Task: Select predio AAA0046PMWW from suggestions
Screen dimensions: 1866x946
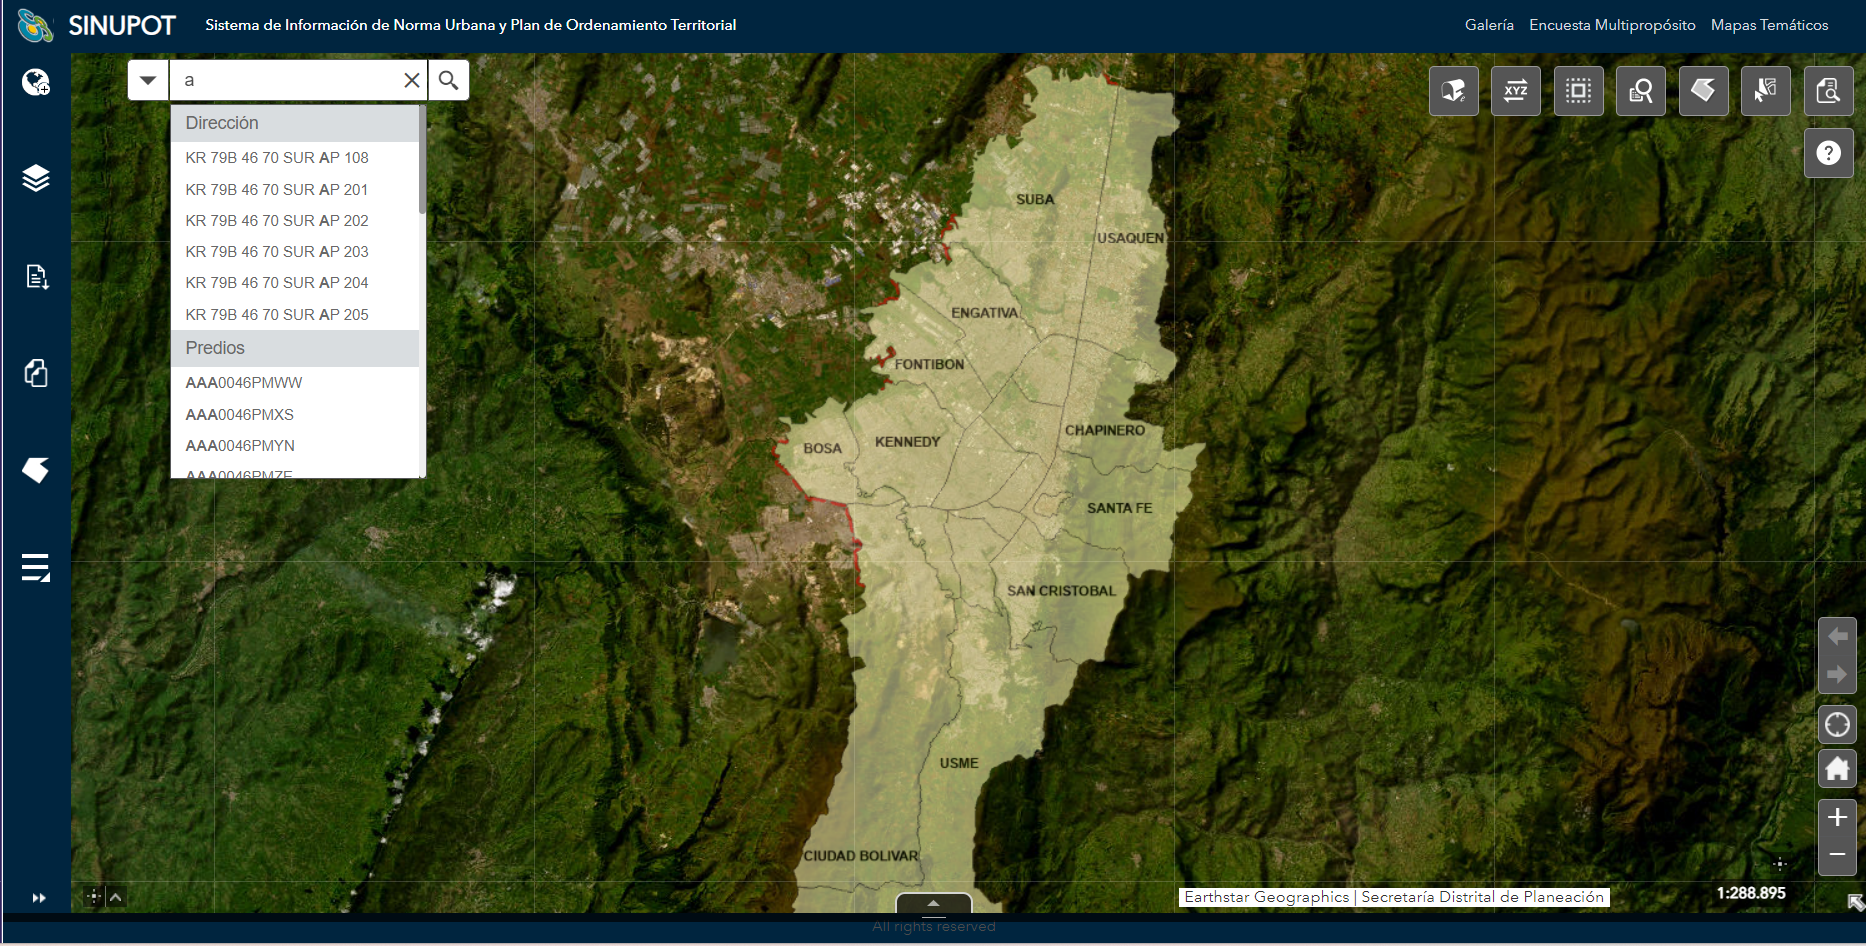Action: 243,382
